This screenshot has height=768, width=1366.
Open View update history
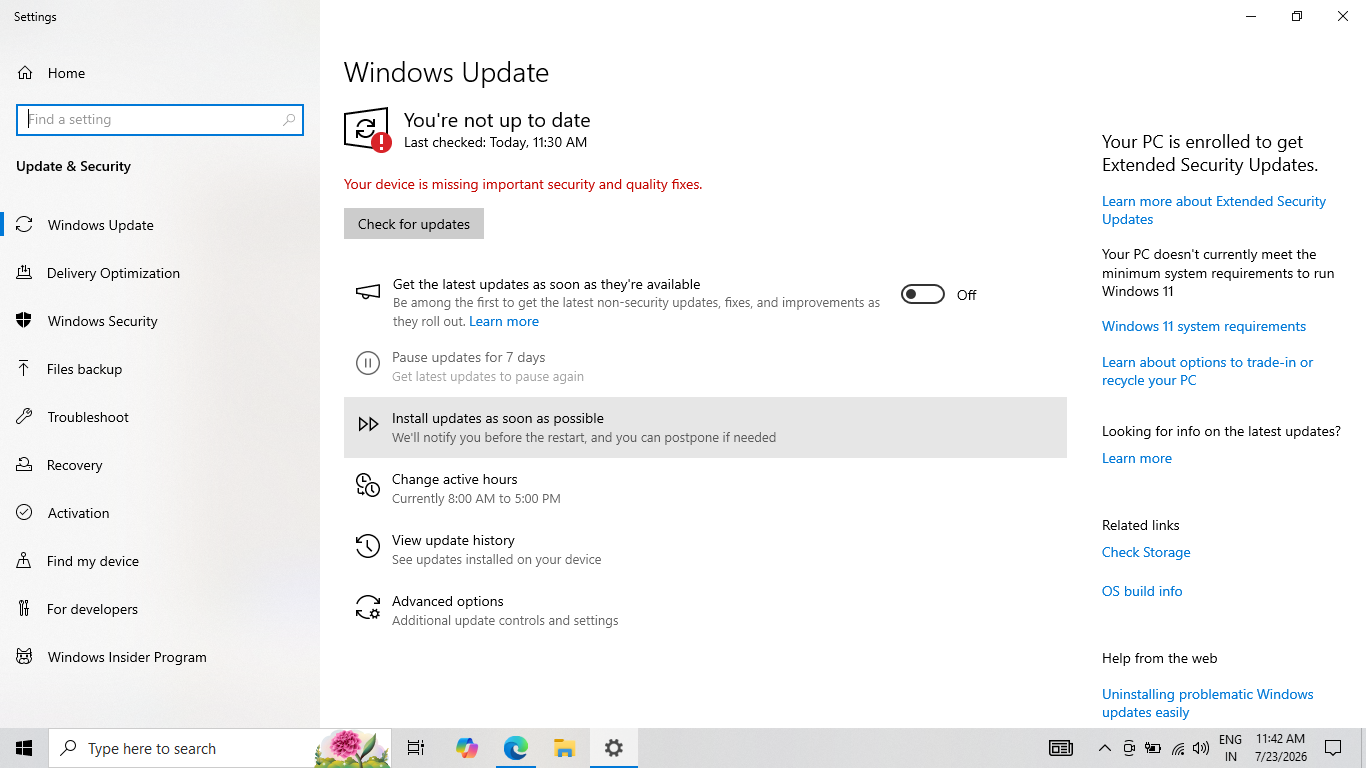[x=705, y=549]
